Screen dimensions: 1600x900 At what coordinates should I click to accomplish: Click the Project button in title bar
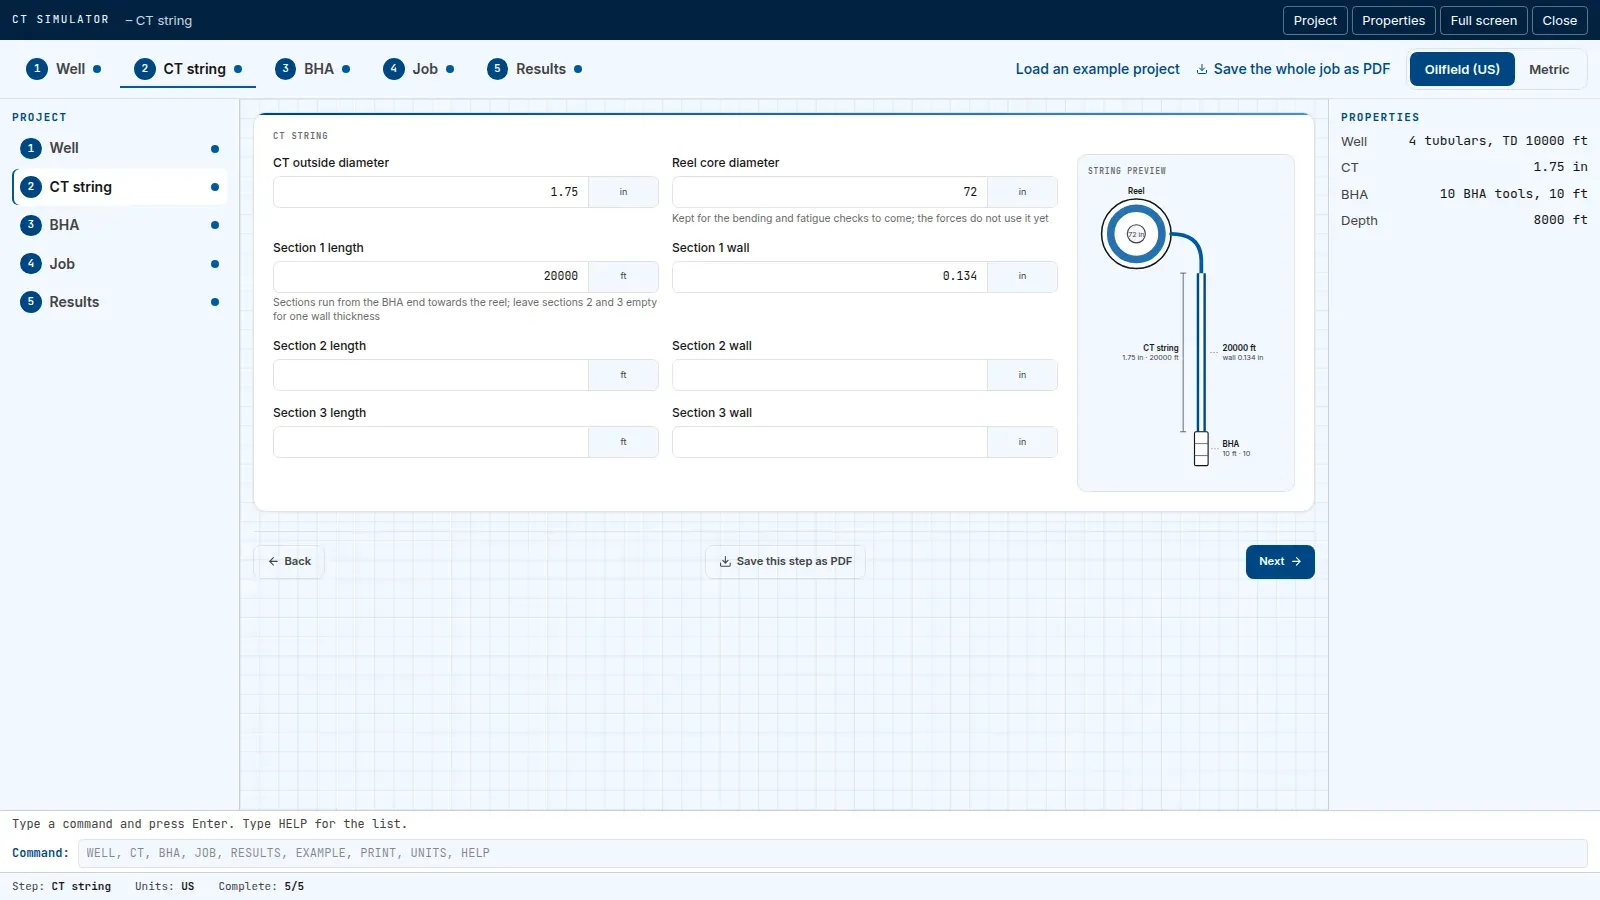1315,21
